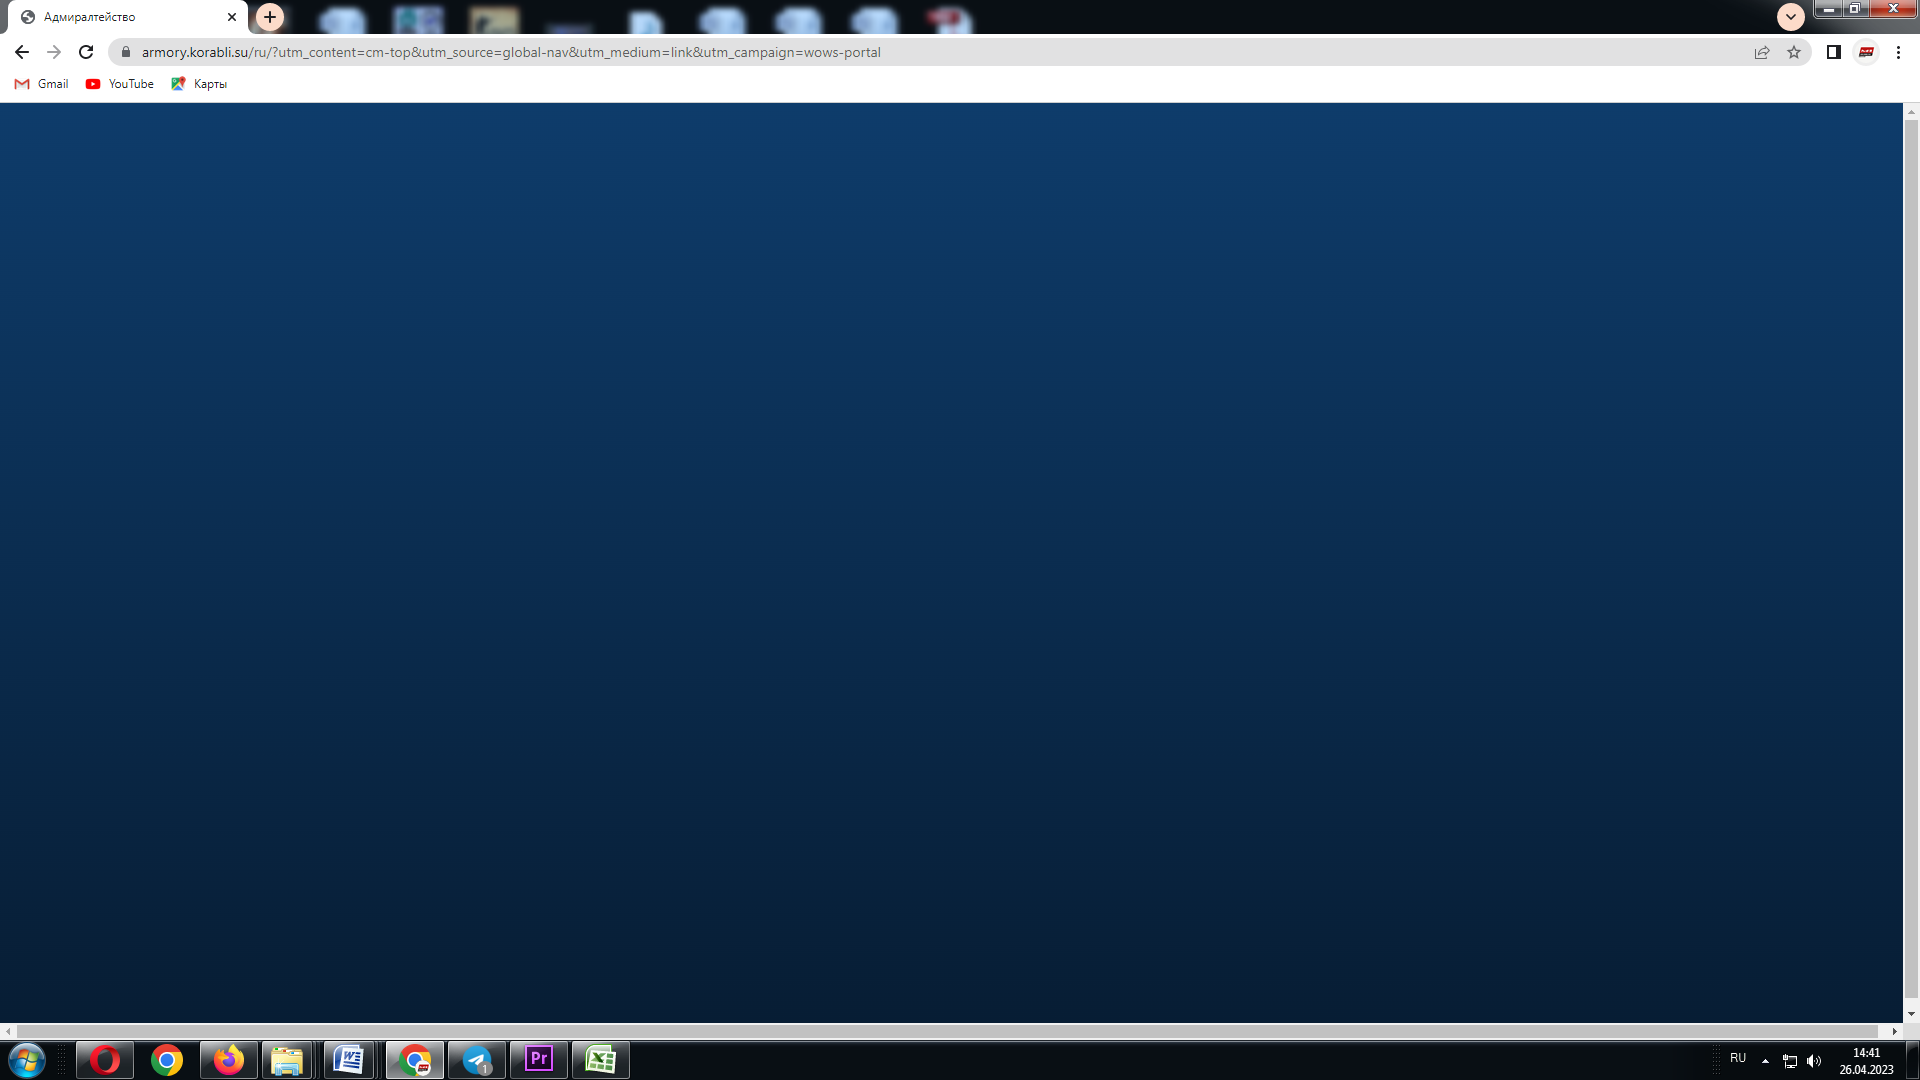Click the scroll down arrow

pos(1911,1014)
